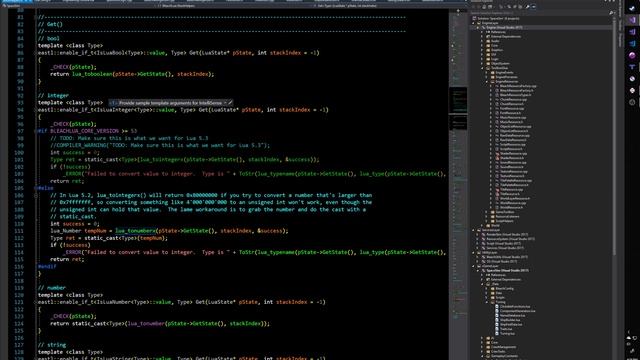Select External Dependencies under Engine project
Viewport: 640px width, 360px height.
point(506,36)
